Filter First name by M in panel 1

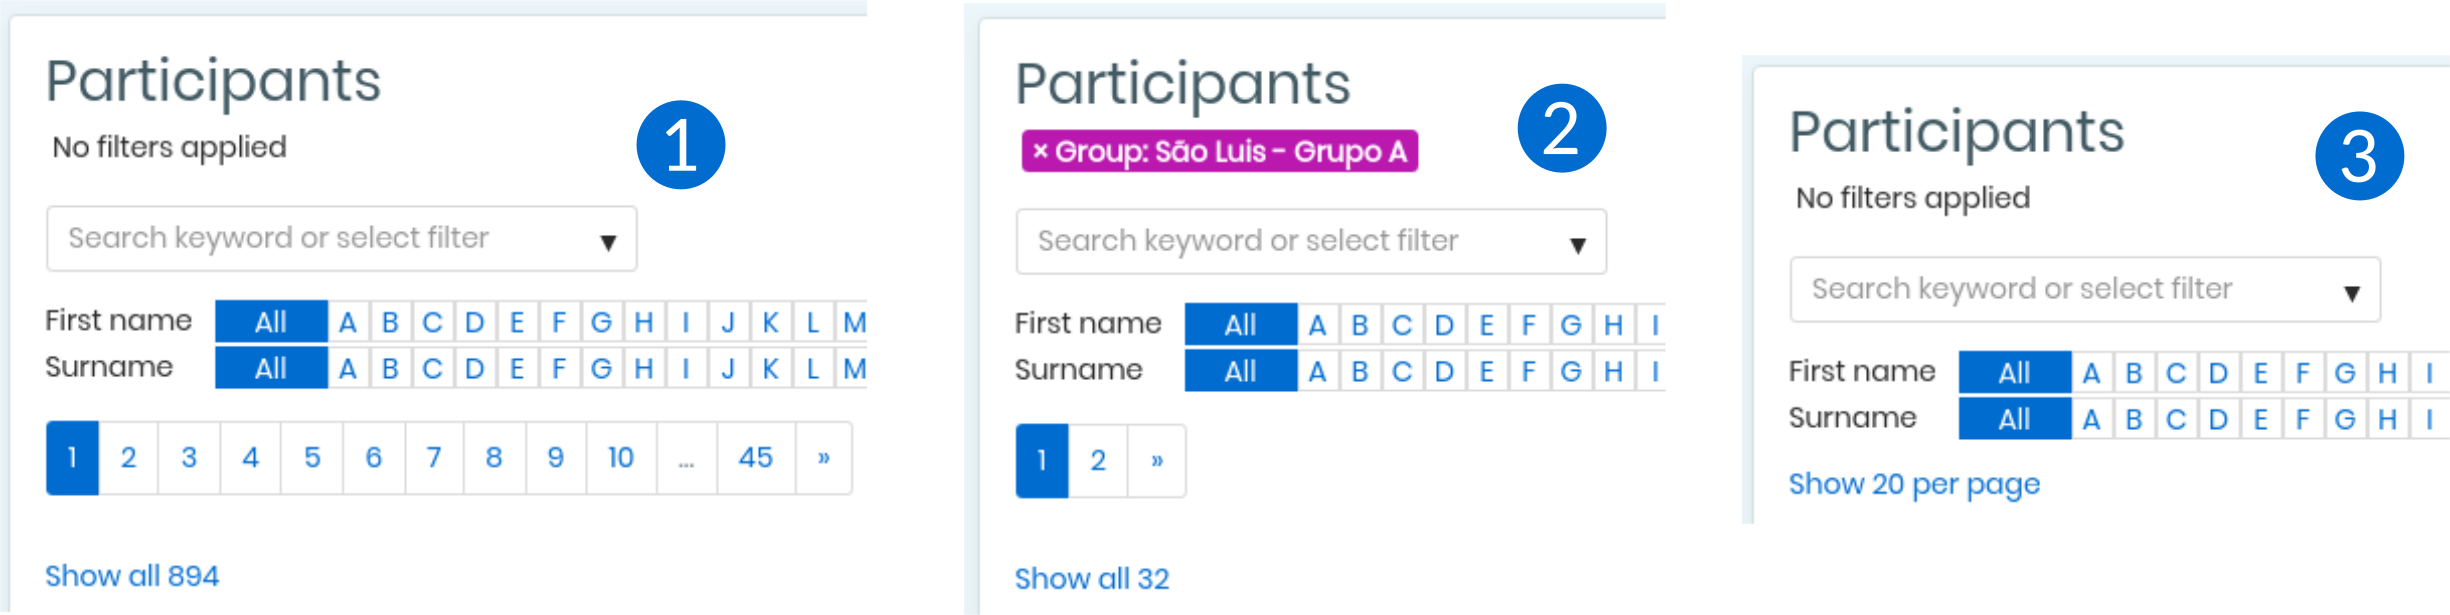tap(853, 322)
